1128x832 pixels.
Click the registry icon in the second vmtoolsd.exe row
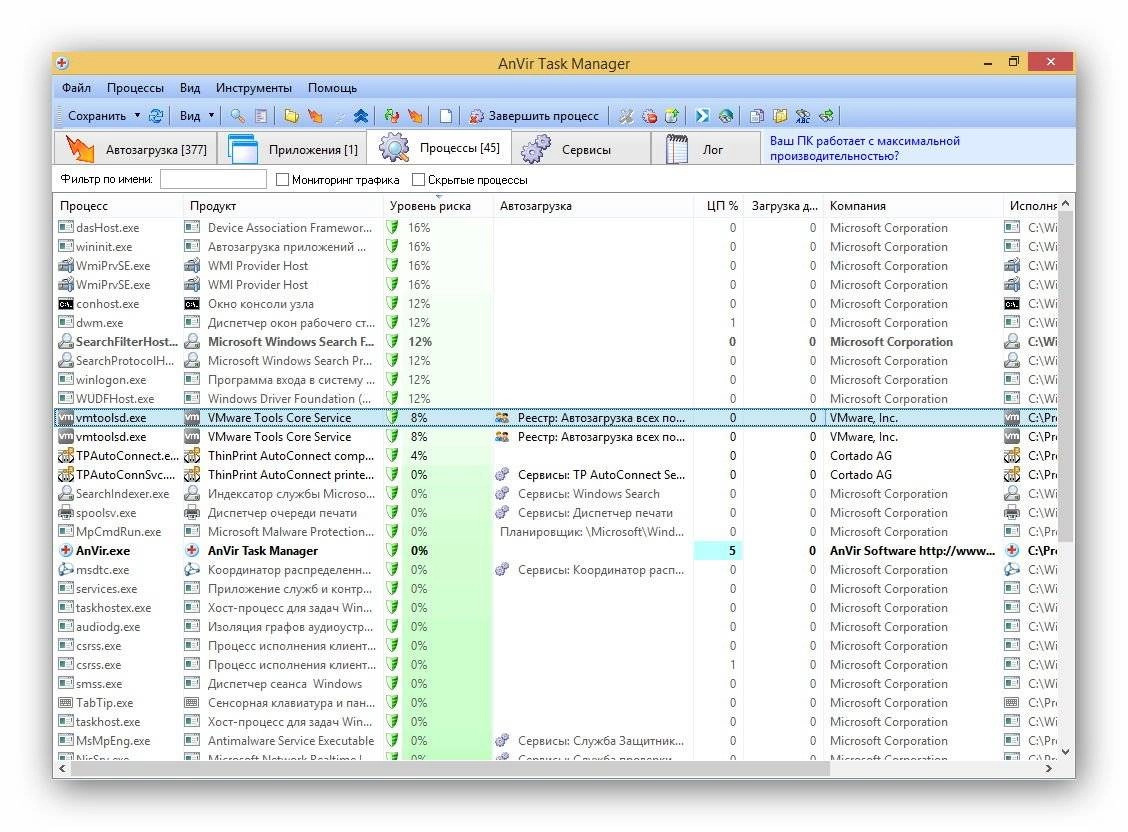502,436
